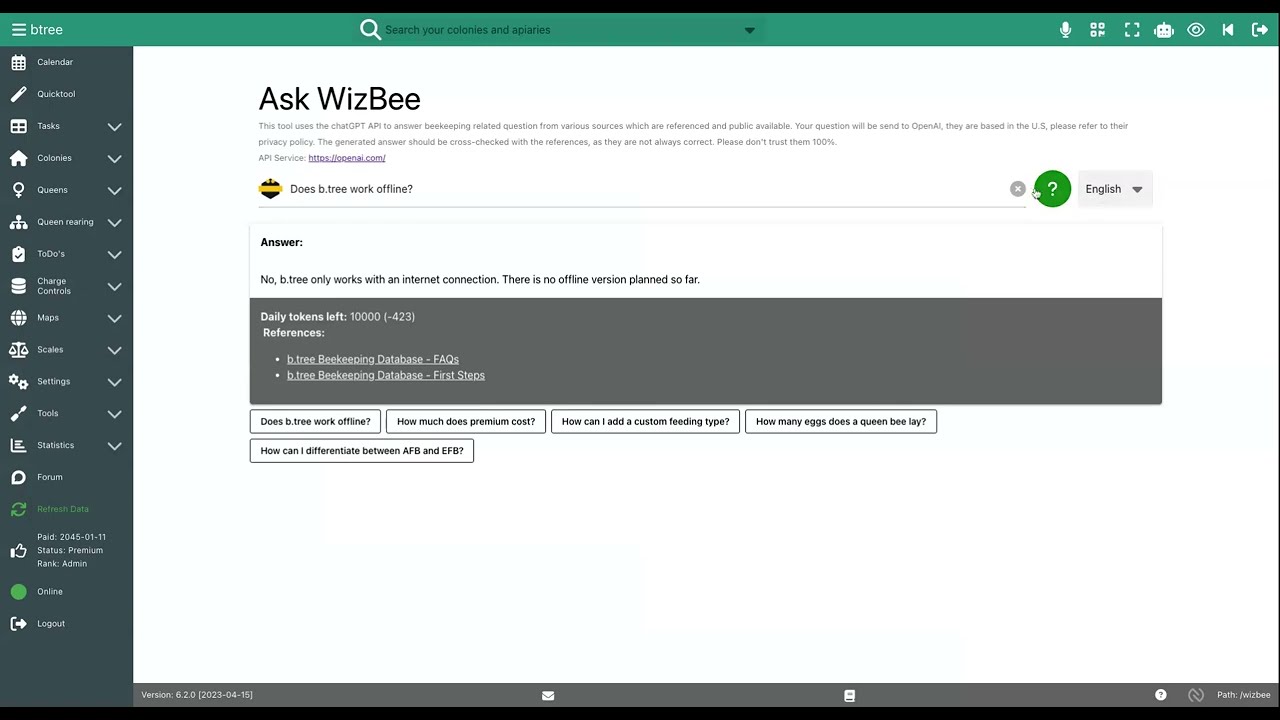This screenshot has height=720, width=1280.
Task: Click the Colonies home icon
Action: click(x=18, y=158)
